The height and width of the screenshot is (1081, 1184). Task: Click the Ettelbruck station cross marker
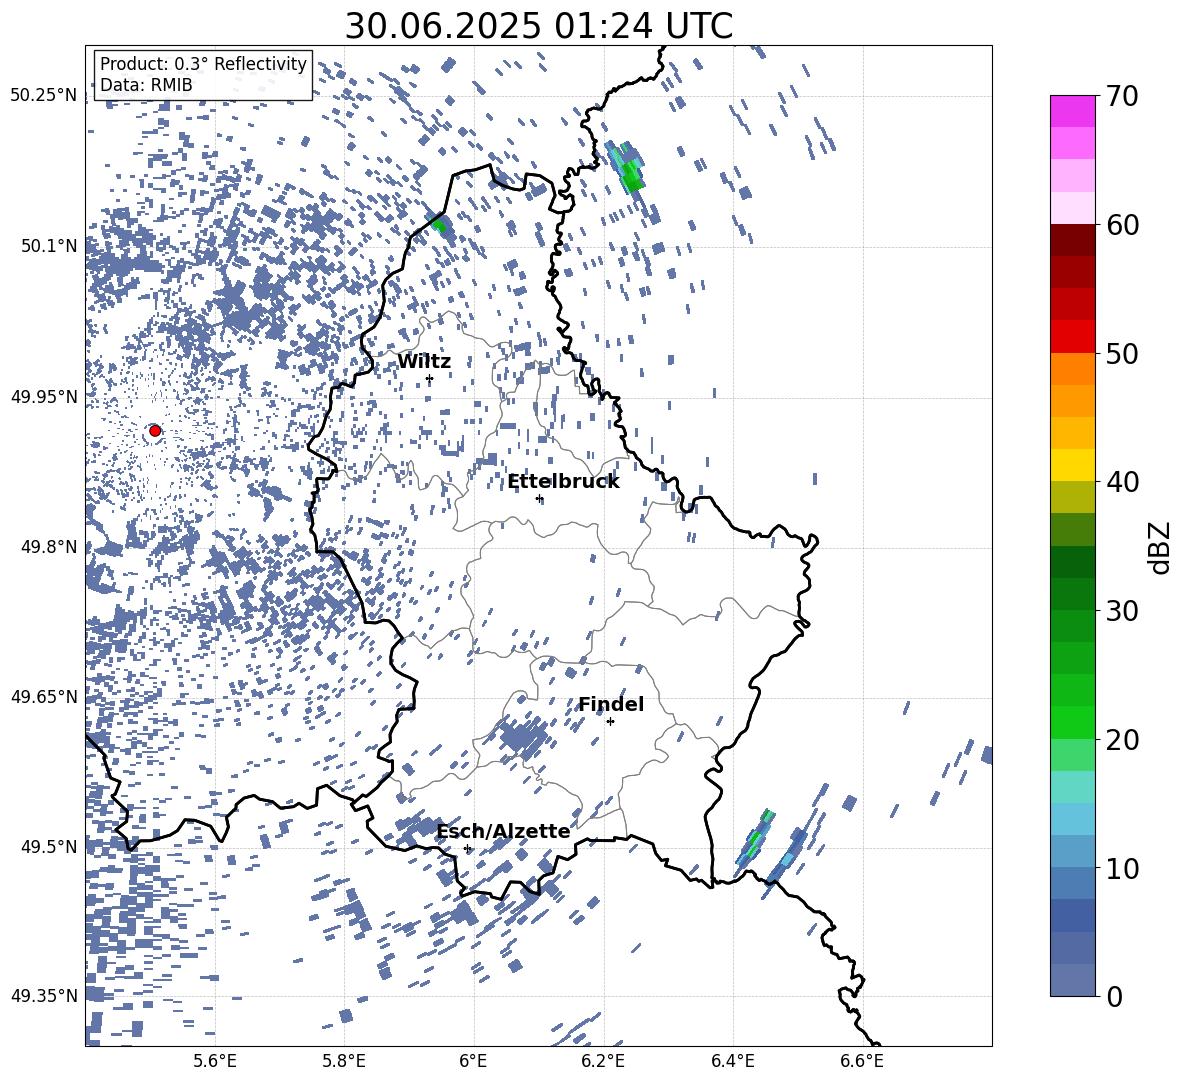point(539,498)
